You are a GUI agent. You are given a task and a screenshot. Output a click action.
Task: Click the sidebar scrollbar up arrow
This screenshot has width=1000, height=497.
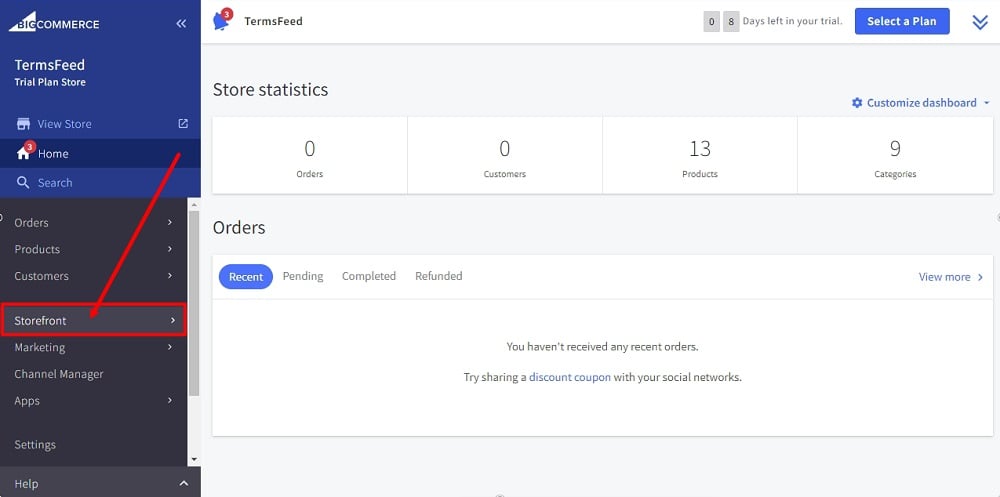[195, 204]
